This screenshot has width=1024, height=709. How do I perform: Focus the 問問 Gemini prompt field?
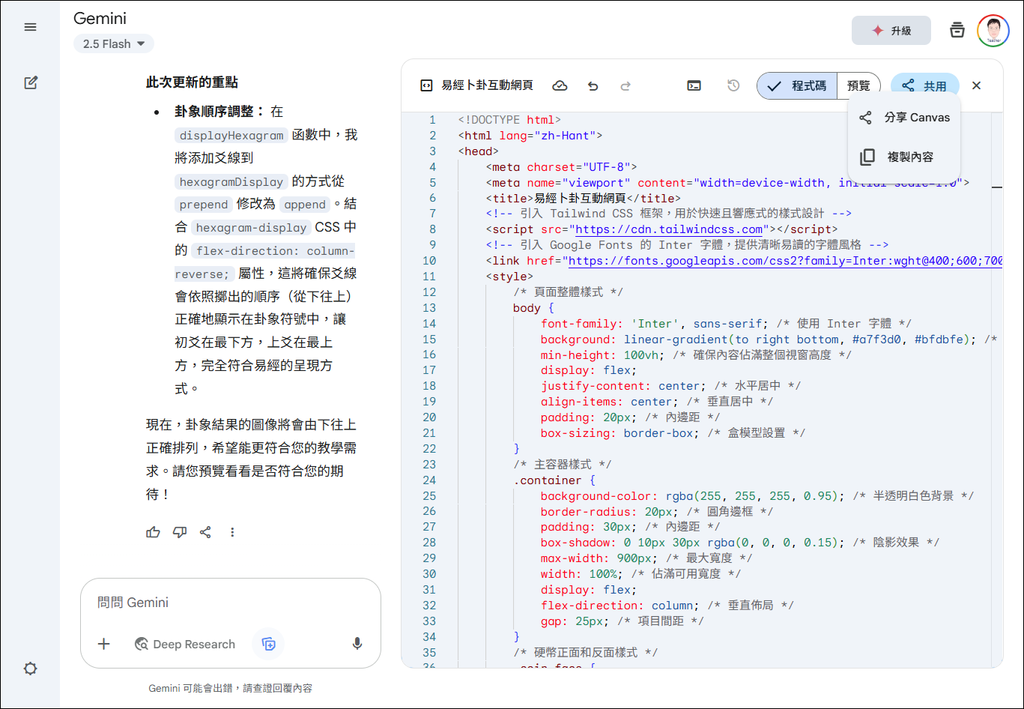pos(231,602)
